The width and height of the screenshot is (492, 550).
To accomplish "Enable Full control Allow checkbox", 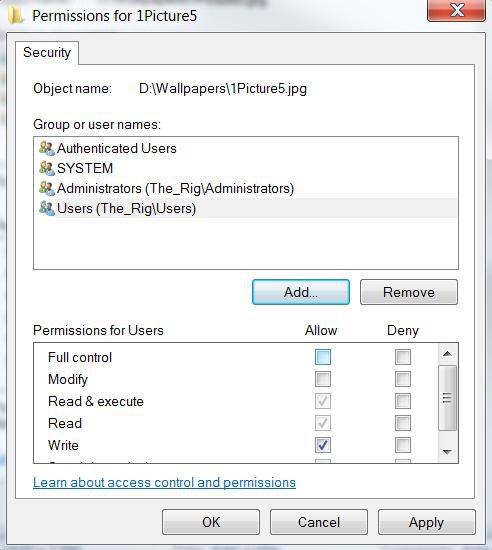I will 323,357.
